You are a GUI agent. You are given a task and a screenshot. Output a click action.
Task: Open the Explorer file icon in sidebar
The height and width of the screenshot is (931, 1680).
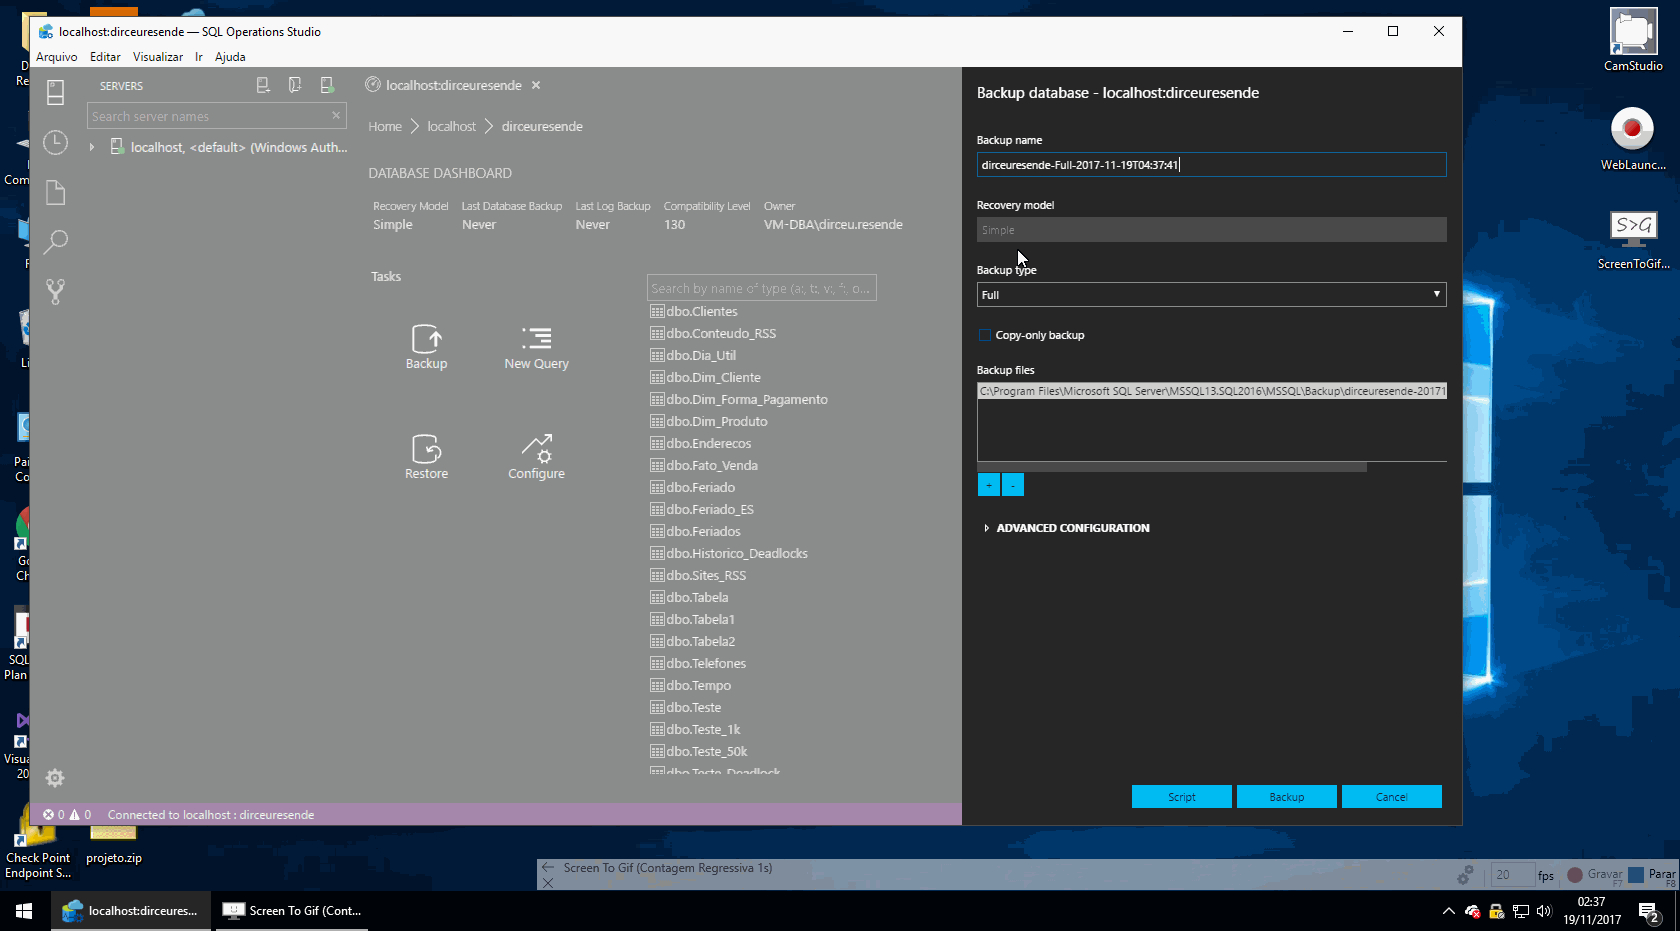click(x=55, y=192)
